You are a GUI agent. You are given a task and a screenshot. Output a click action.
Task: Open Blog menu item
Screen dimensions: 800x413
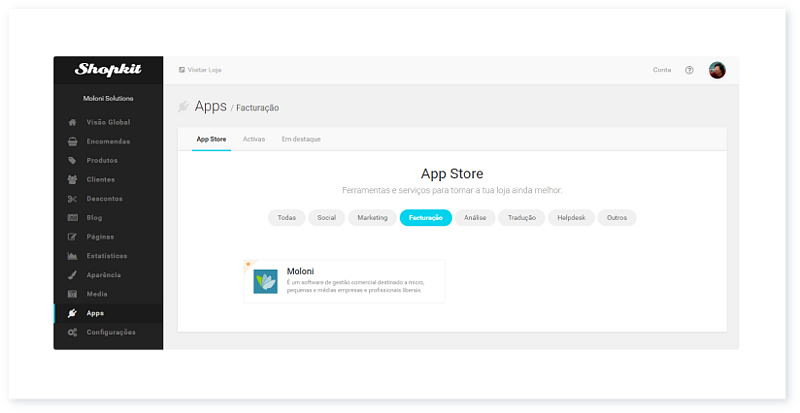pos(94,217)
